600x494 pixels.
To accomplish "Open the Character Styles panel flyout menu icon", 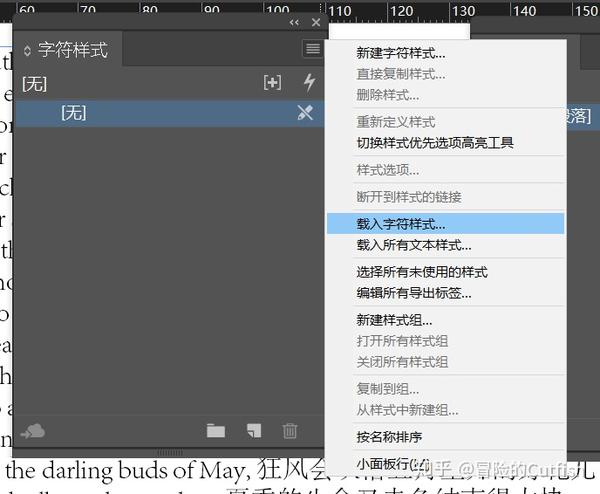I will 313,49.
